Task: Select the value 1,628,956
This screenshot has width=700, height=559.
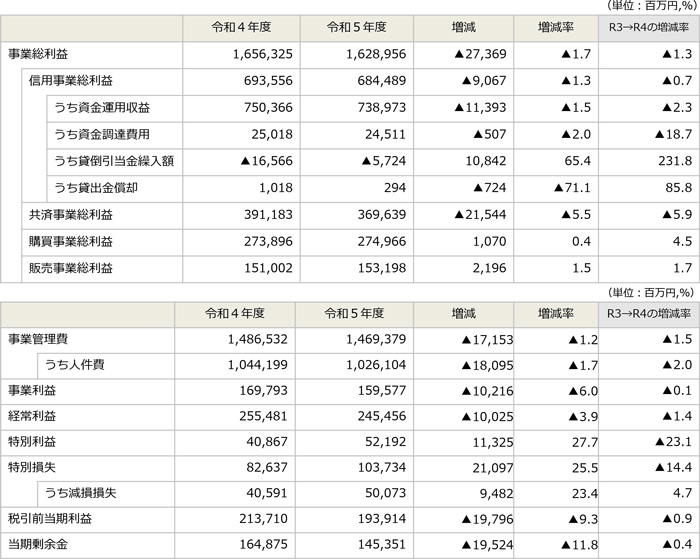Action: coord(376,54)
